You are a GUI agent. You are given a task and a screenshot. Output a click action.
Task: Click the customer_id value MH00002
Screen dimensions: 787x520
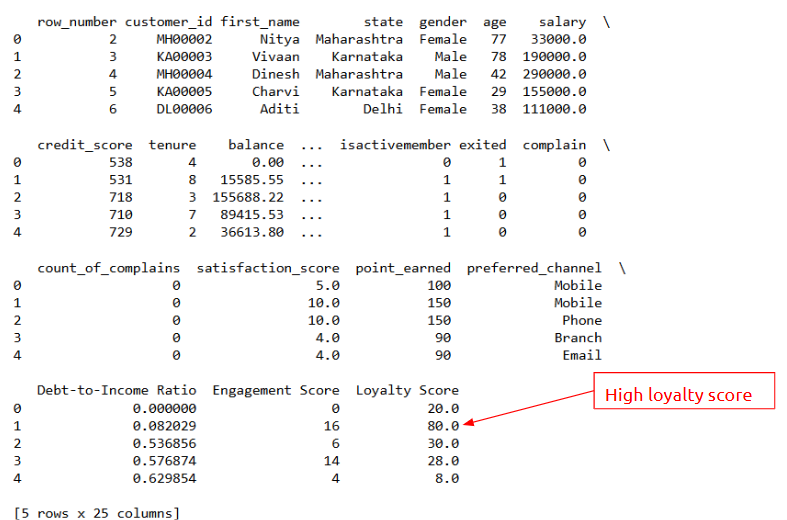tap(184, 39)
